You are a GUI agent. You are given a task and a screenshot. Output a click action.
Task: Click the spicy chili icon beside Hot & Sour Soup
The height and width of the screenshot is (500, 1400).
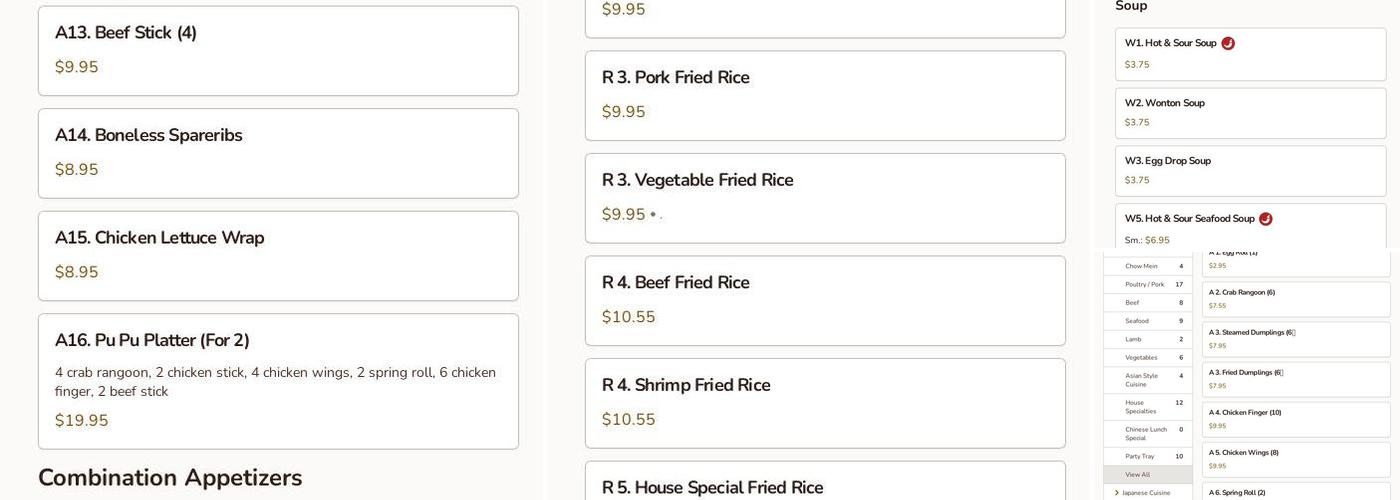[x=1228, y=43]
